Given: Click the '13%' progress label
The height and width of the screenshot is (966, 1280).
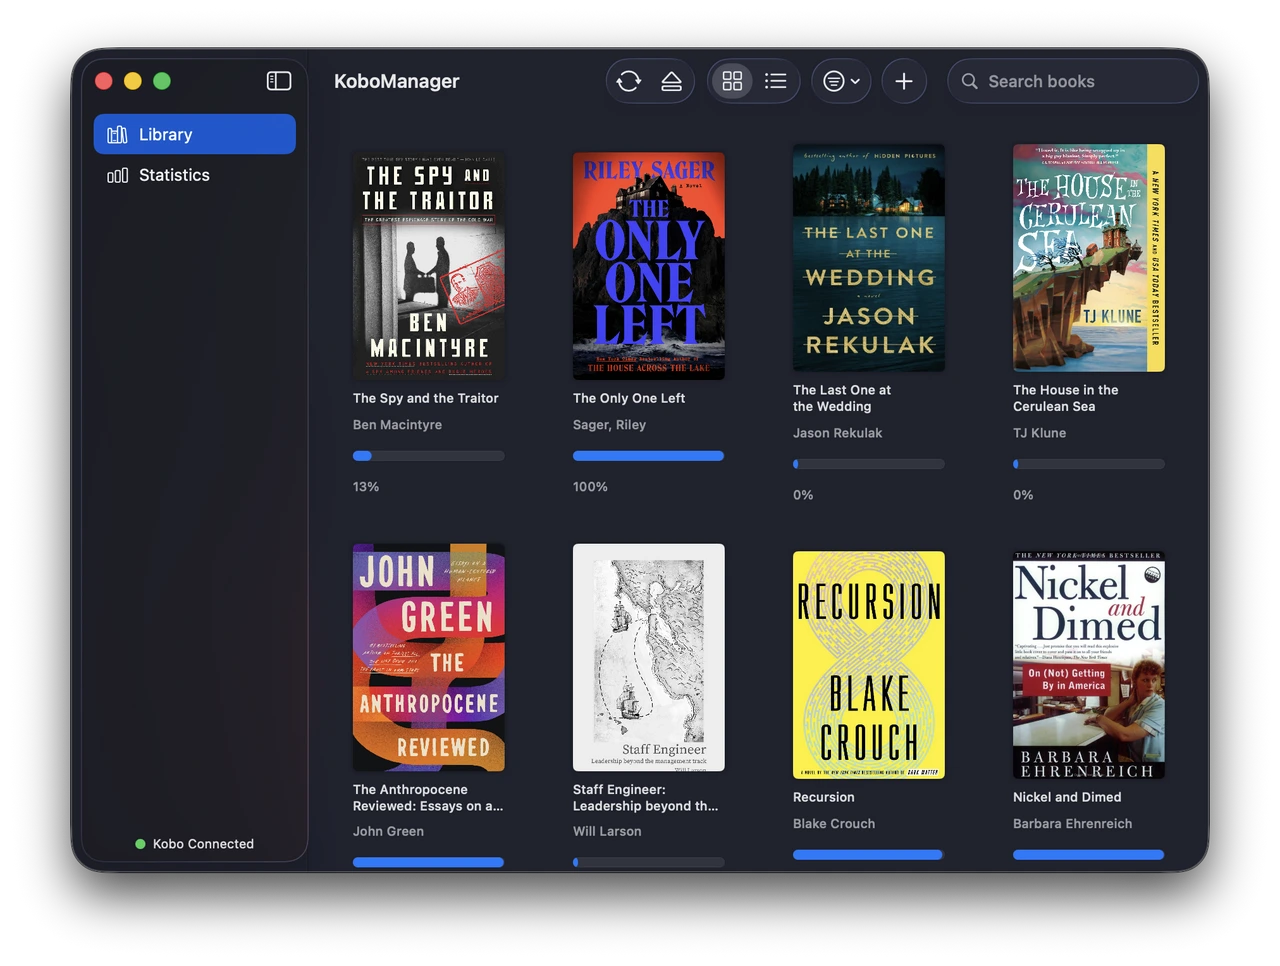Looking at the screenshot, I should pyautogui.click(x=366, y=487).
